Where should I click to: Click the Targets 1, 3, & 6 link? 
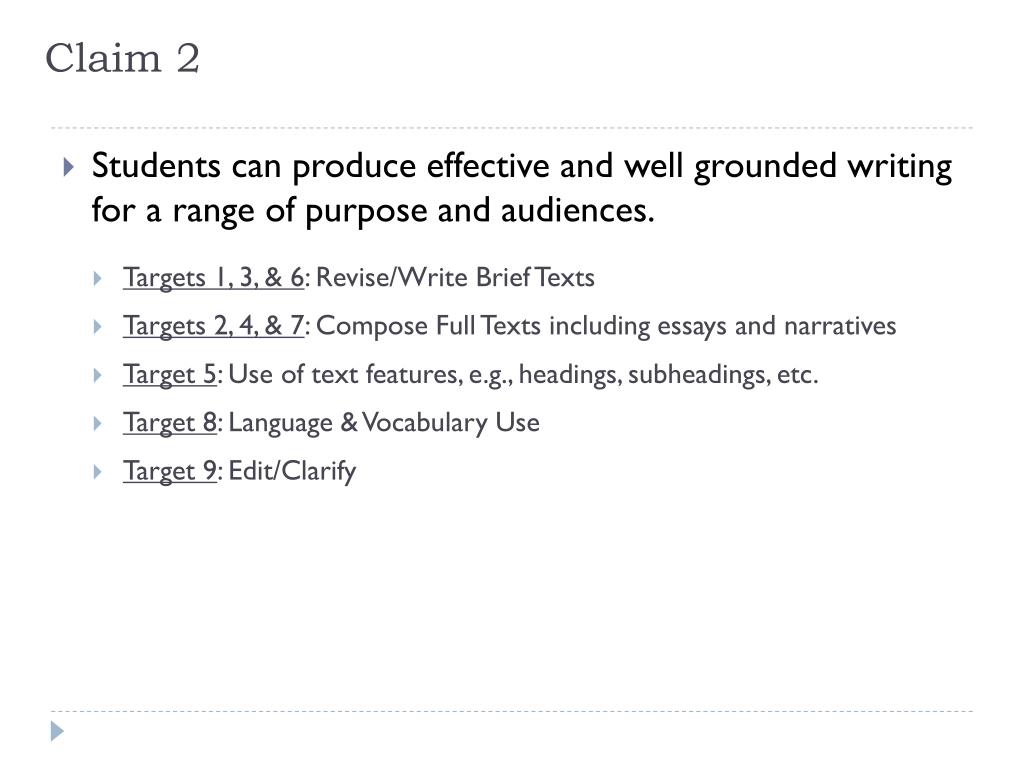coord(214,278)
